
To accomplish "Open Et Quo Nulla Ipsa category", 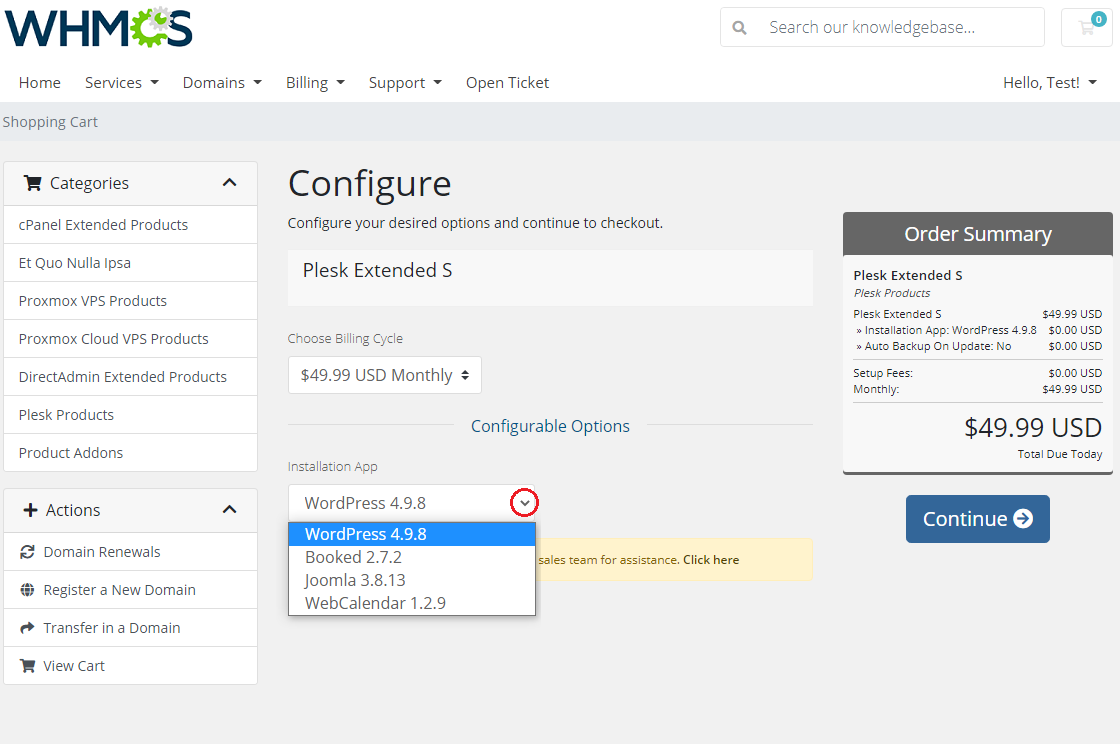I will [130, 263].
